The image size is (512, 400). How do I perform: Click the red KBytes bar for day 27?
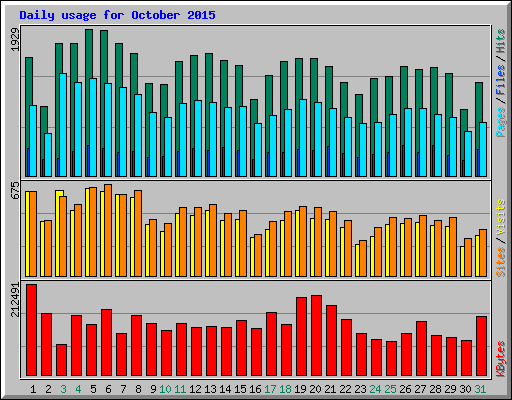tap(422, 348)
